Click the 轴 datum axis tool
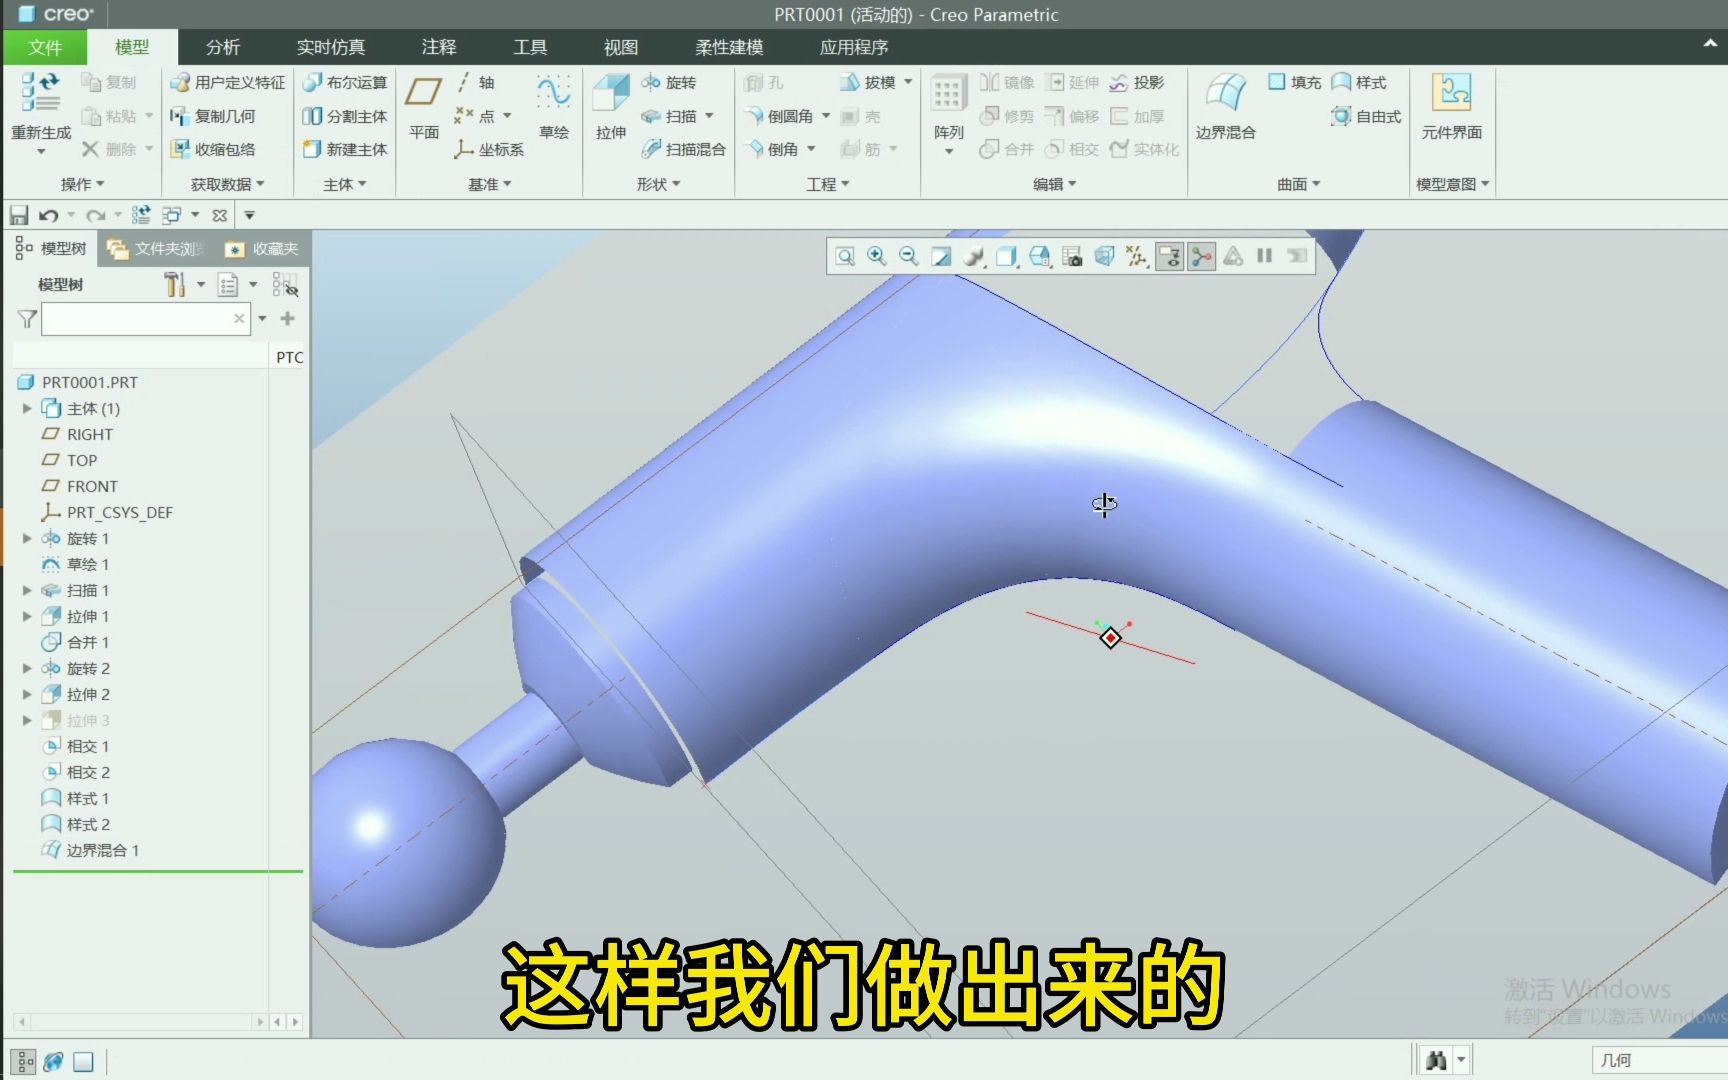The height and width of the screenshot is (1080, 1728). (x=476, y=83)
